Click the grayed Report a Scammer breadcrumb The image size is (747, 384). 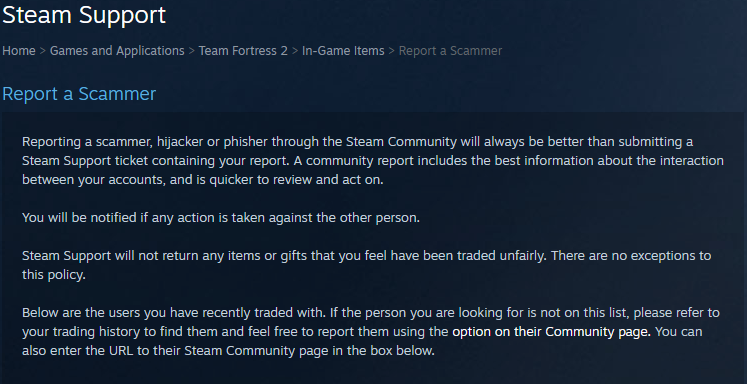(450, 51)
